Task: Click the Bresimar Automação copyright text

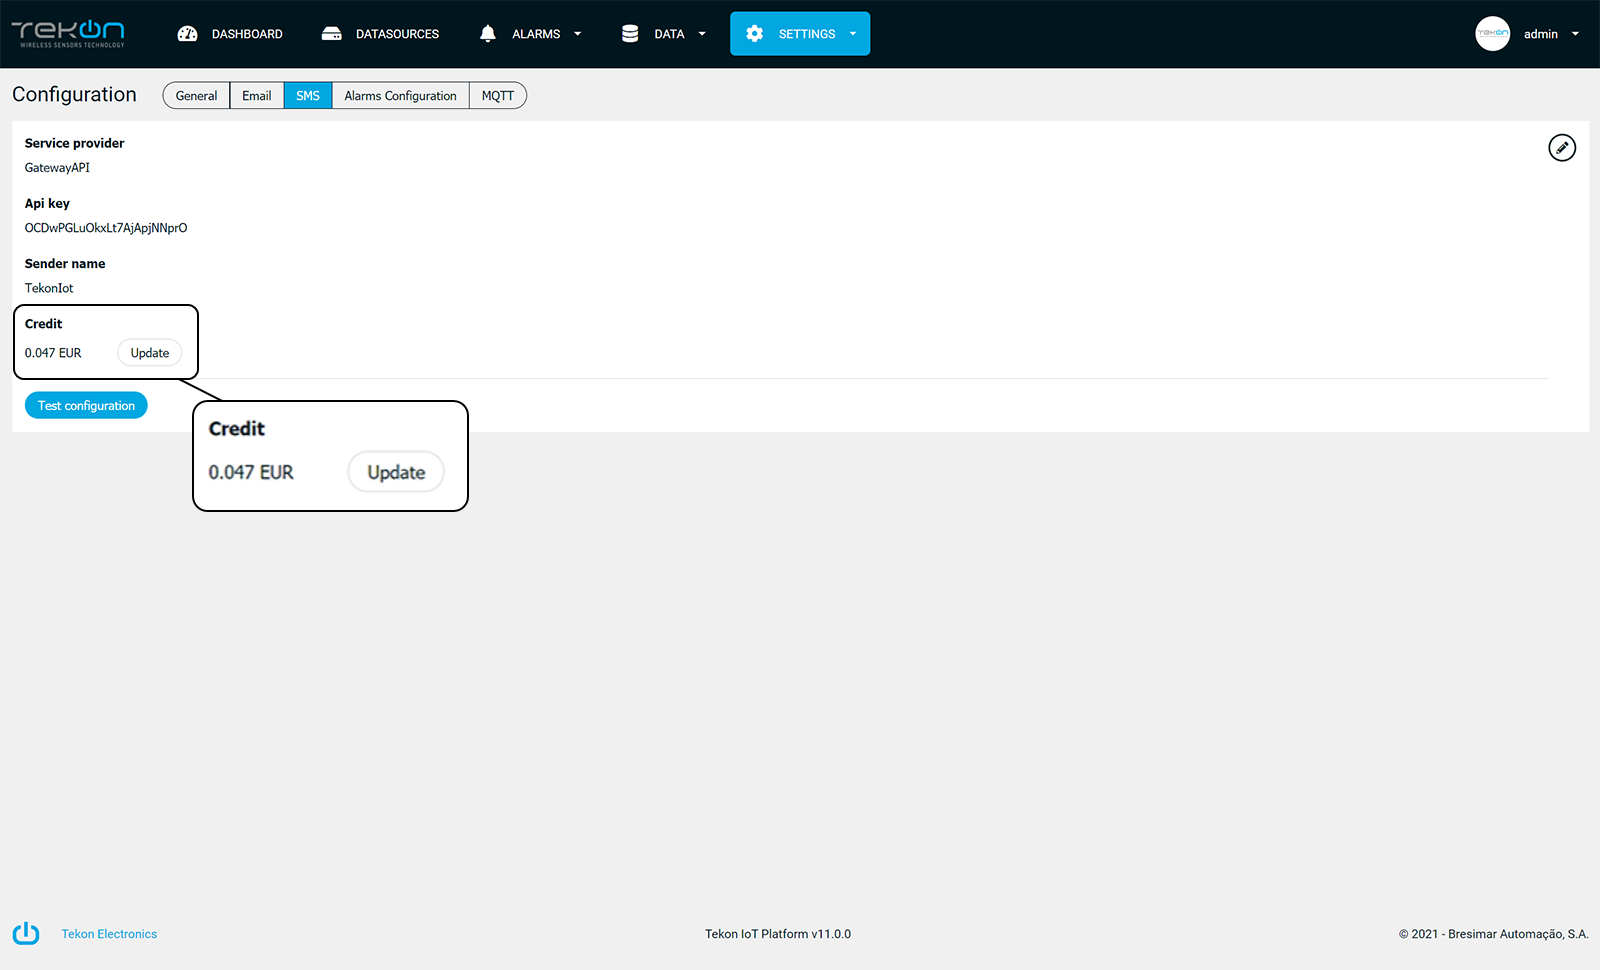Action: click(1494, 934)
